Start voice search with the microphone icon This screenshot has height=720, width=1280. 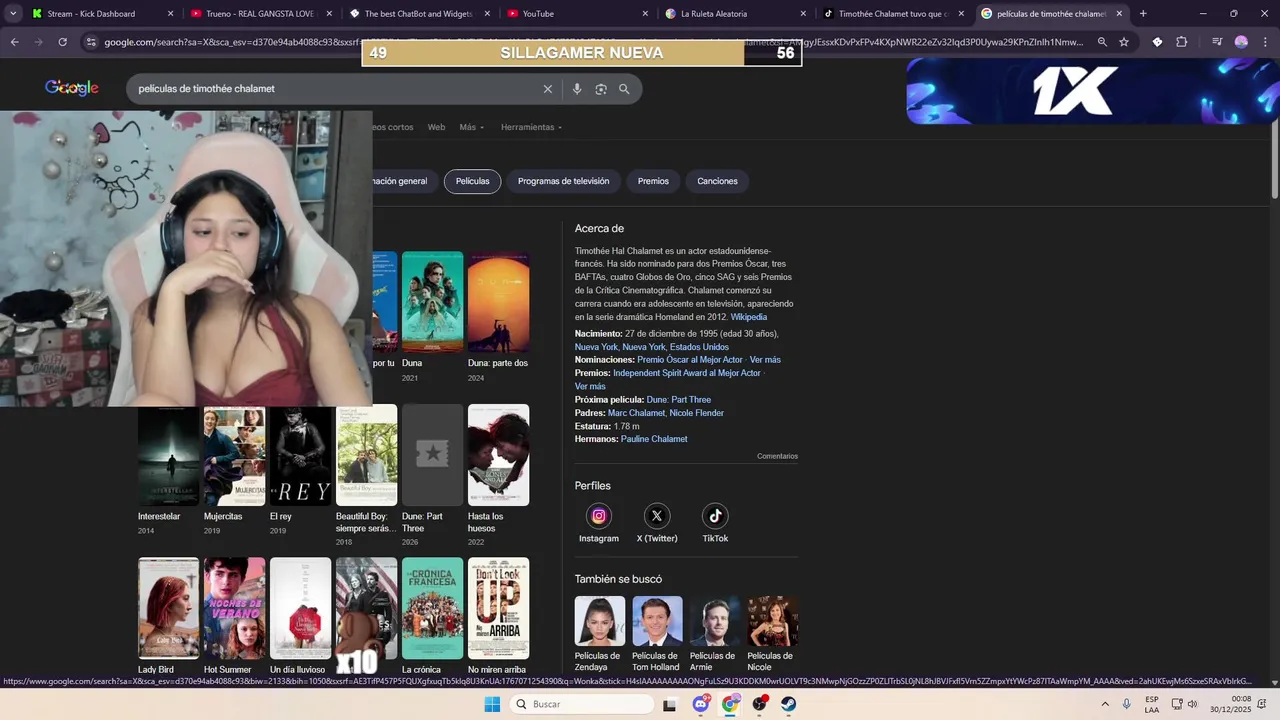pos(577,89)
